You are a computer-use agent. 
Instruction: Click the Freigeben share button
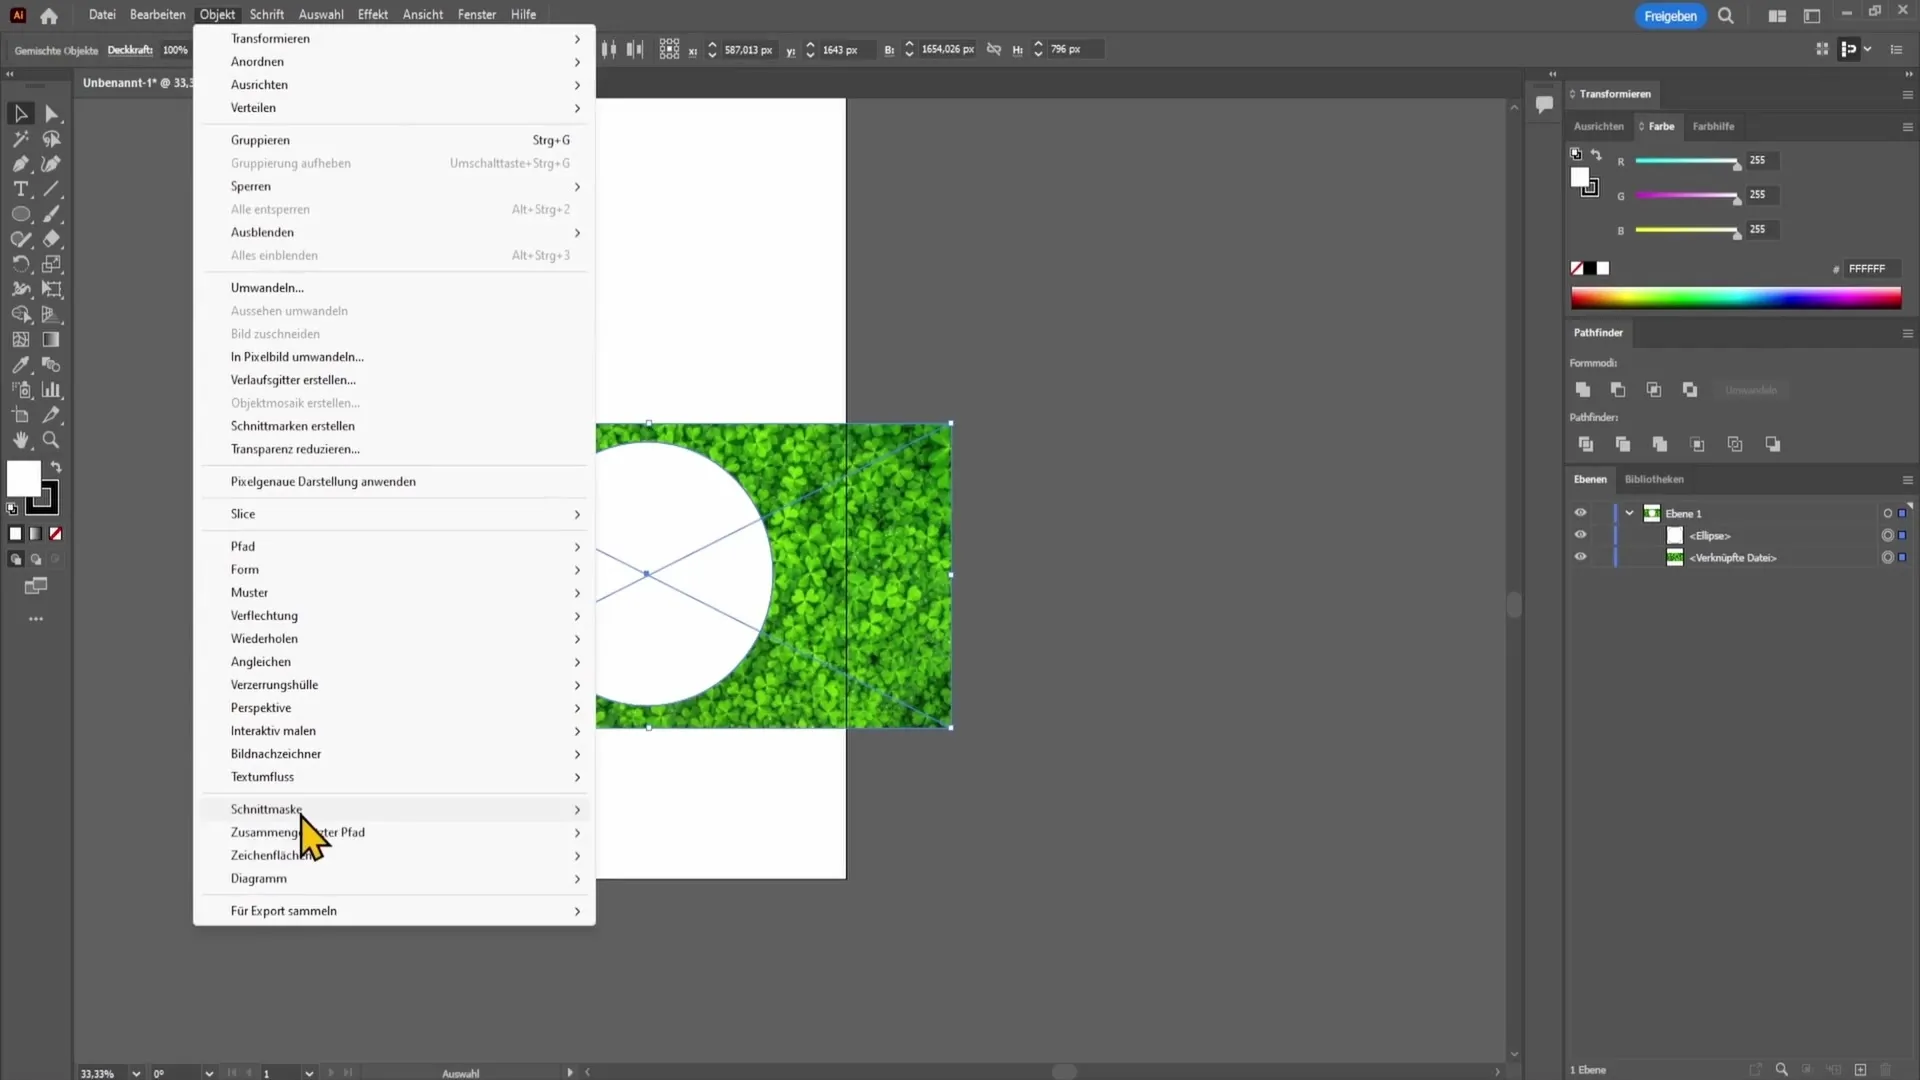pyautogui.click(x=1670, y=16)
